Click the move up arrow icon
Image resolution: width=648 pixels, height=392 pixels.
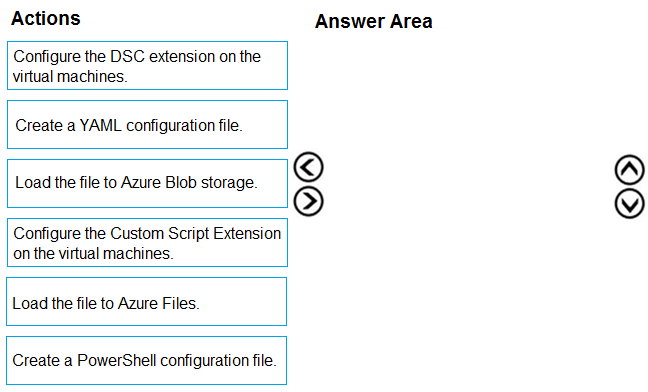pos(629,170)
